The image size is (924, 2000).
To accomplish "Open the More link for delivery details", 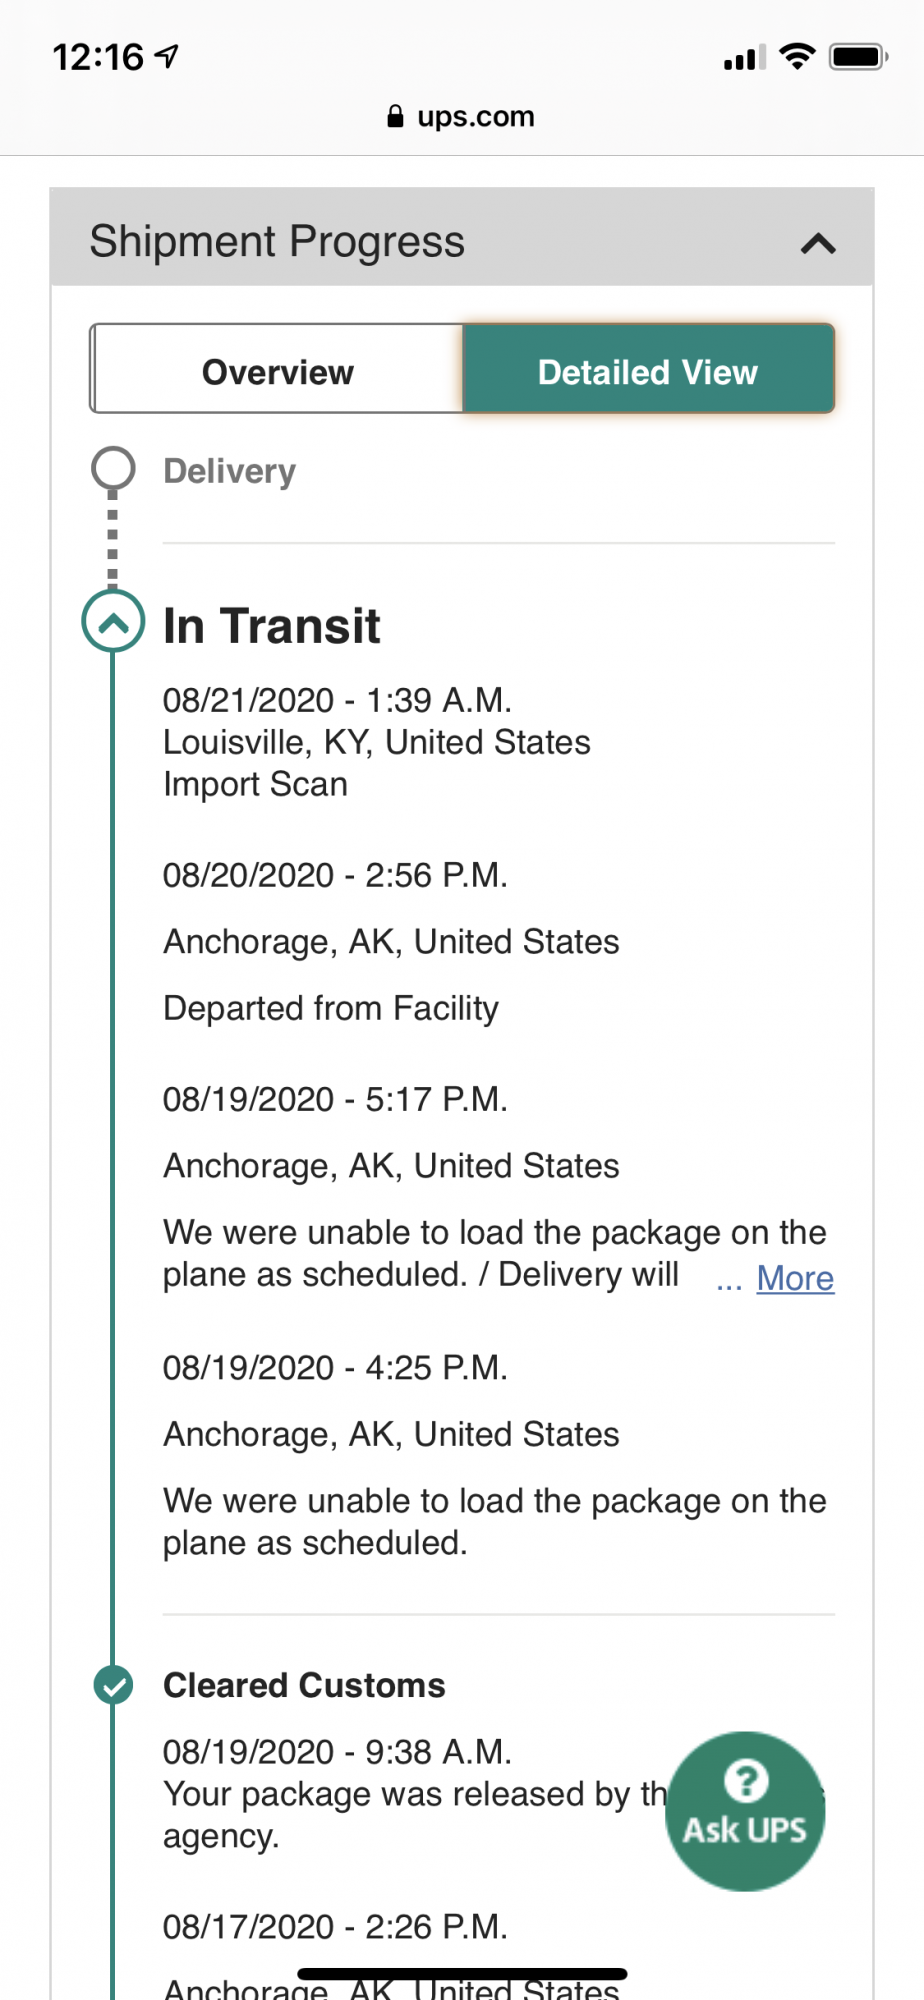I will coord(795,1278).
